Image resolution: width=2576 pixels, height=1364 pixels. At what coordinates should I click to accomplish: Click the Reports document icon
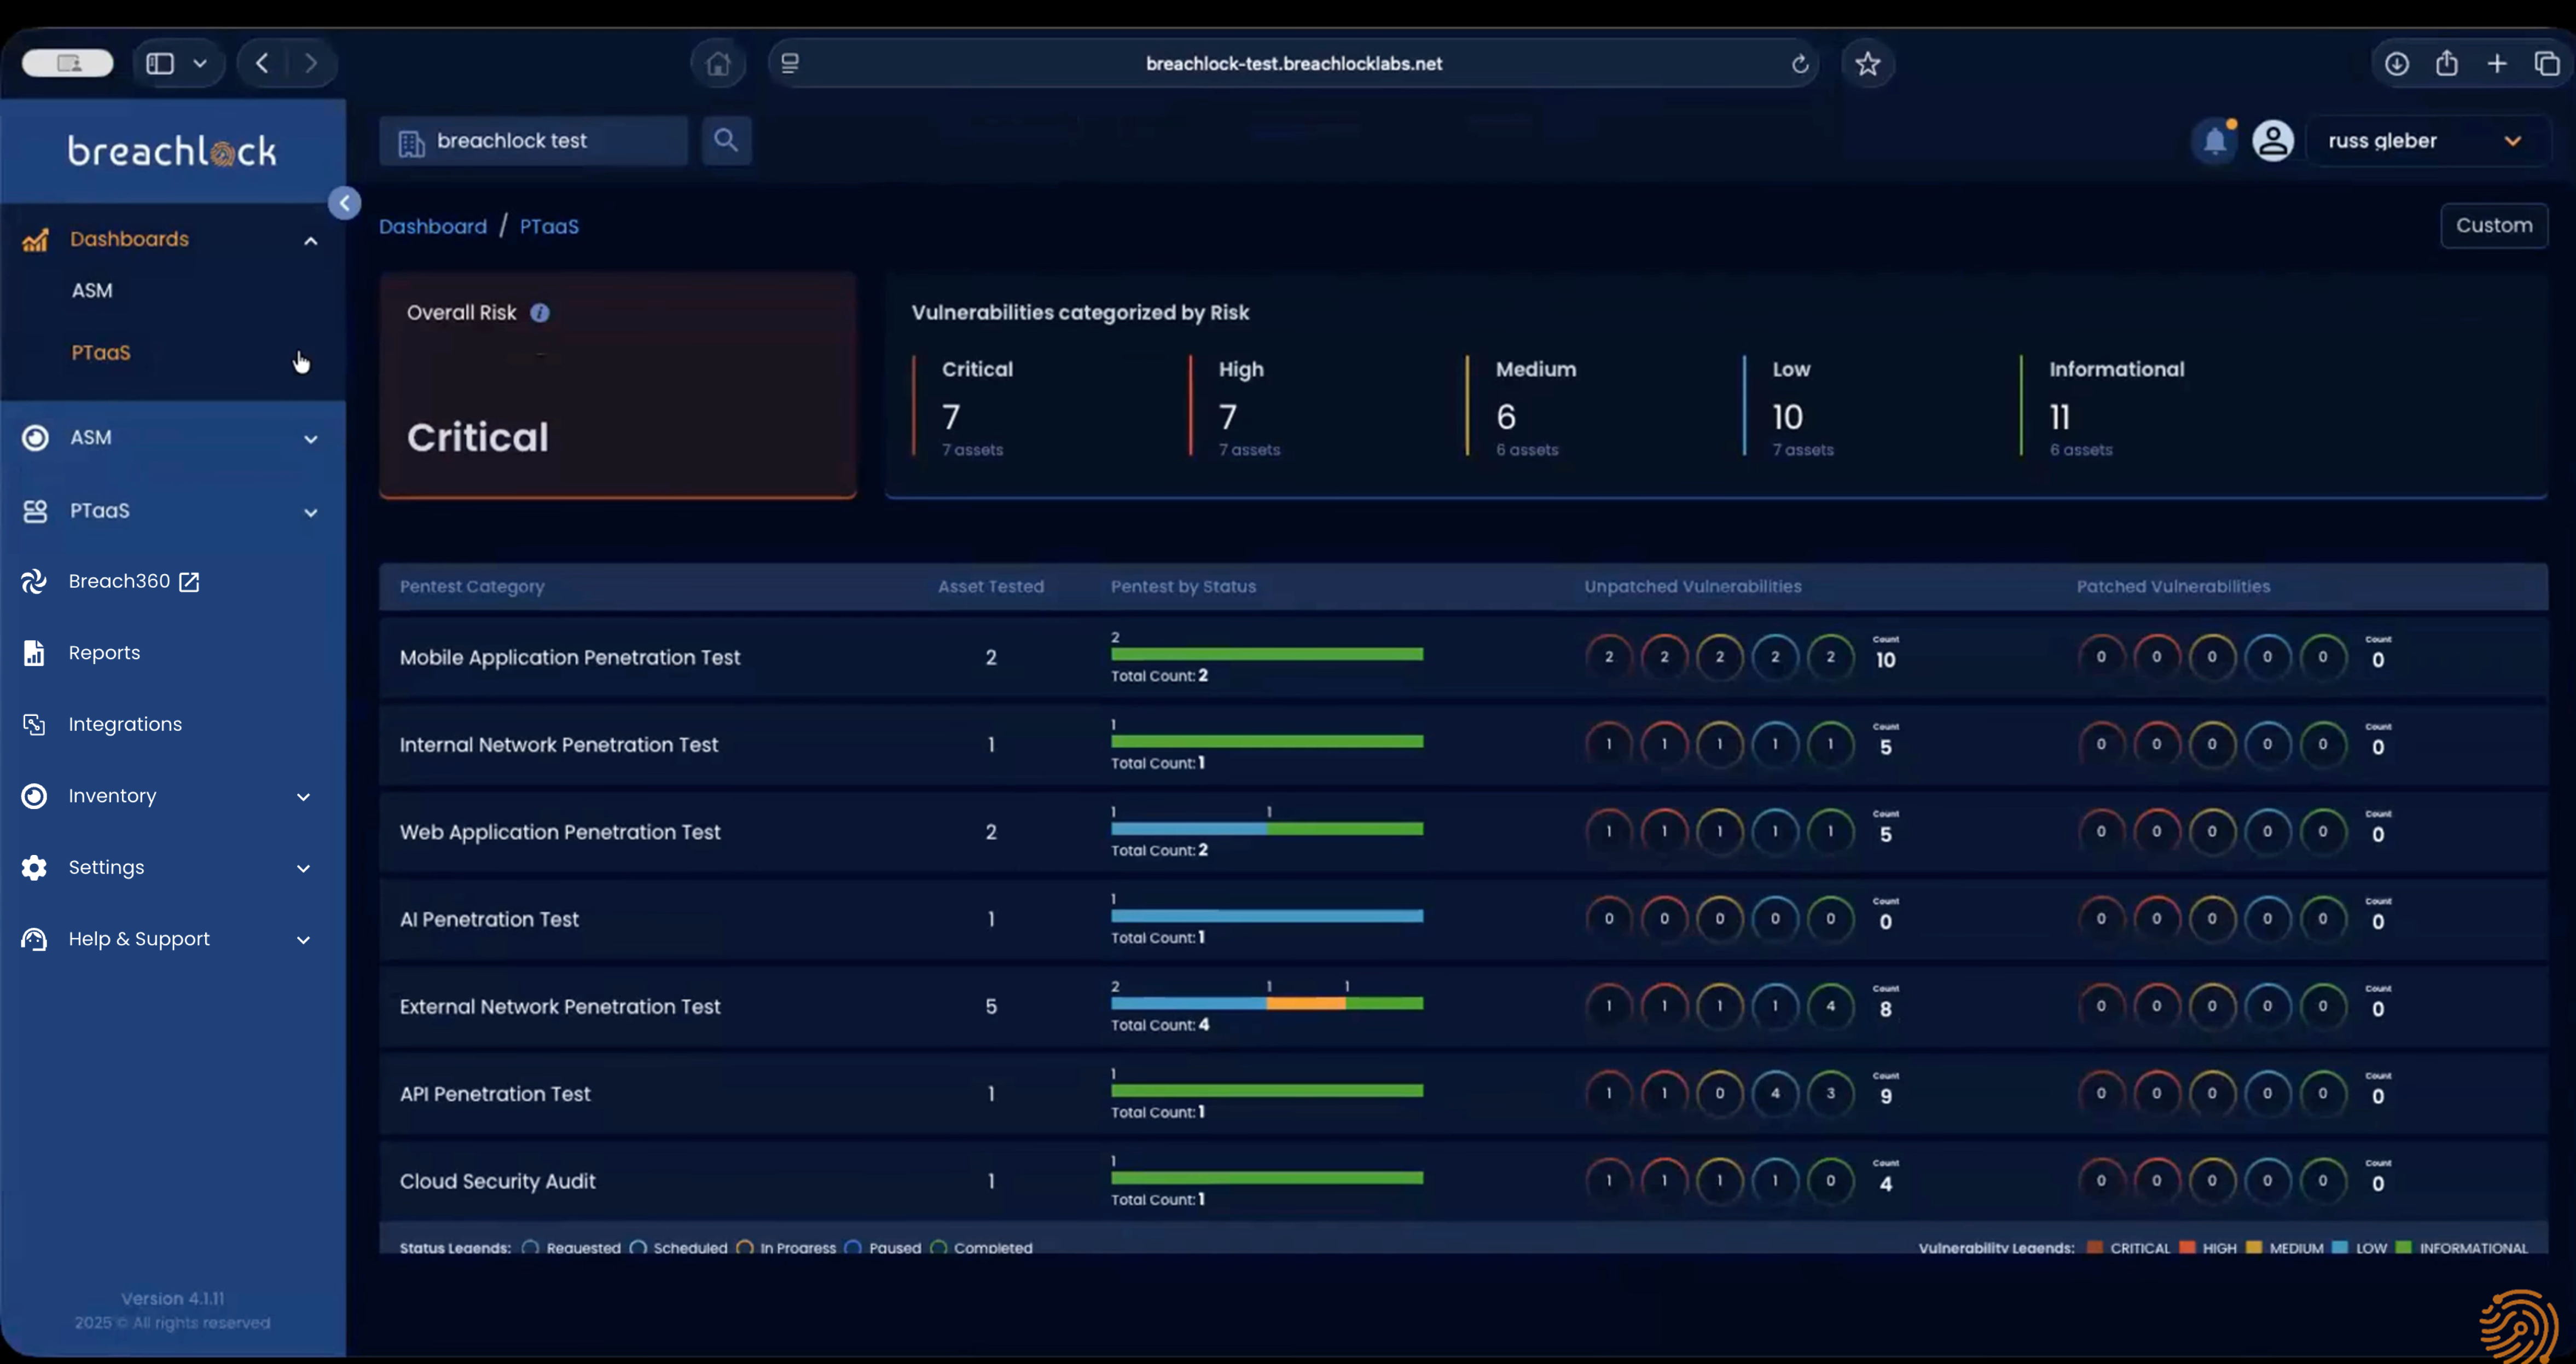point(34,652)
